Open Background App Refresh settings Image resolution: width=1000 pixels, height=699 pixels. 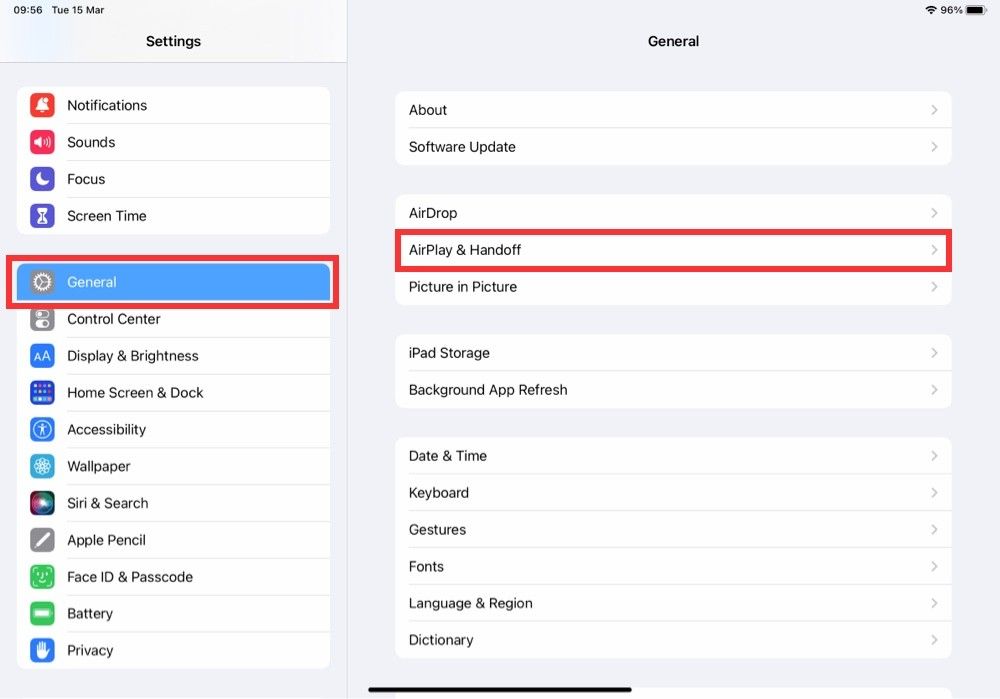click(673, 389)
